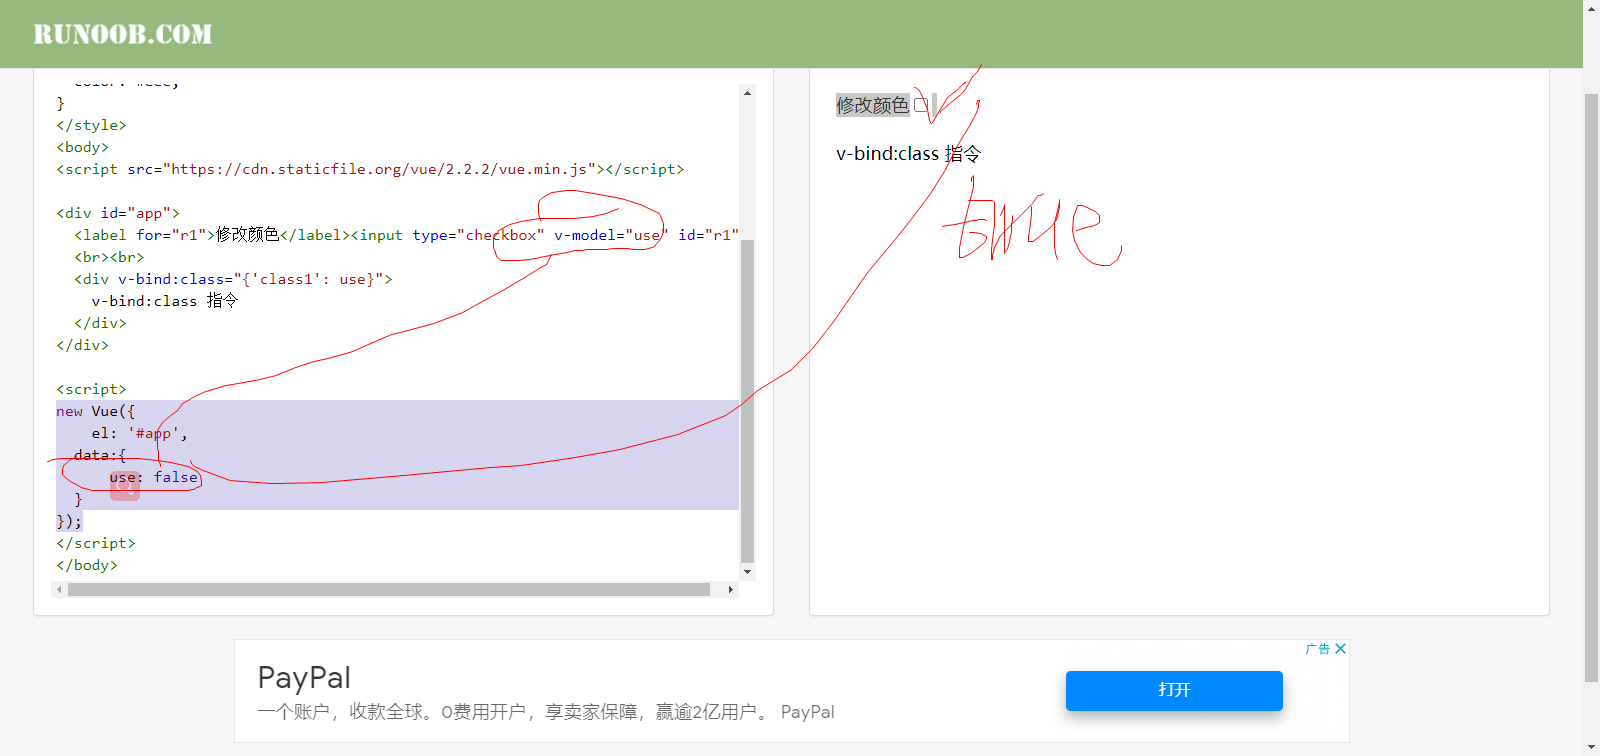Click the '});' code line
The image size is (1600, 756).
point(69,521)
